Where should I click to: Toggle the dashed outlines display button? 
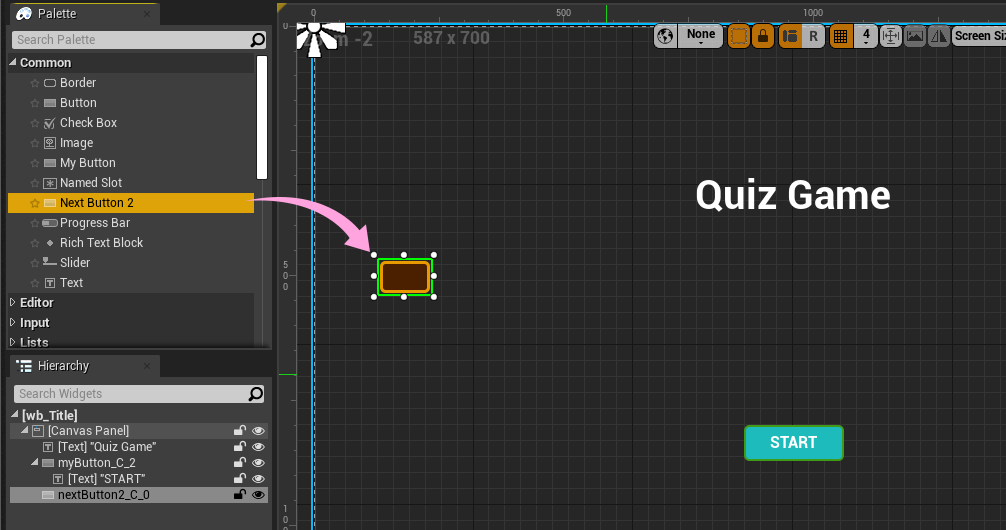[739, 36]
